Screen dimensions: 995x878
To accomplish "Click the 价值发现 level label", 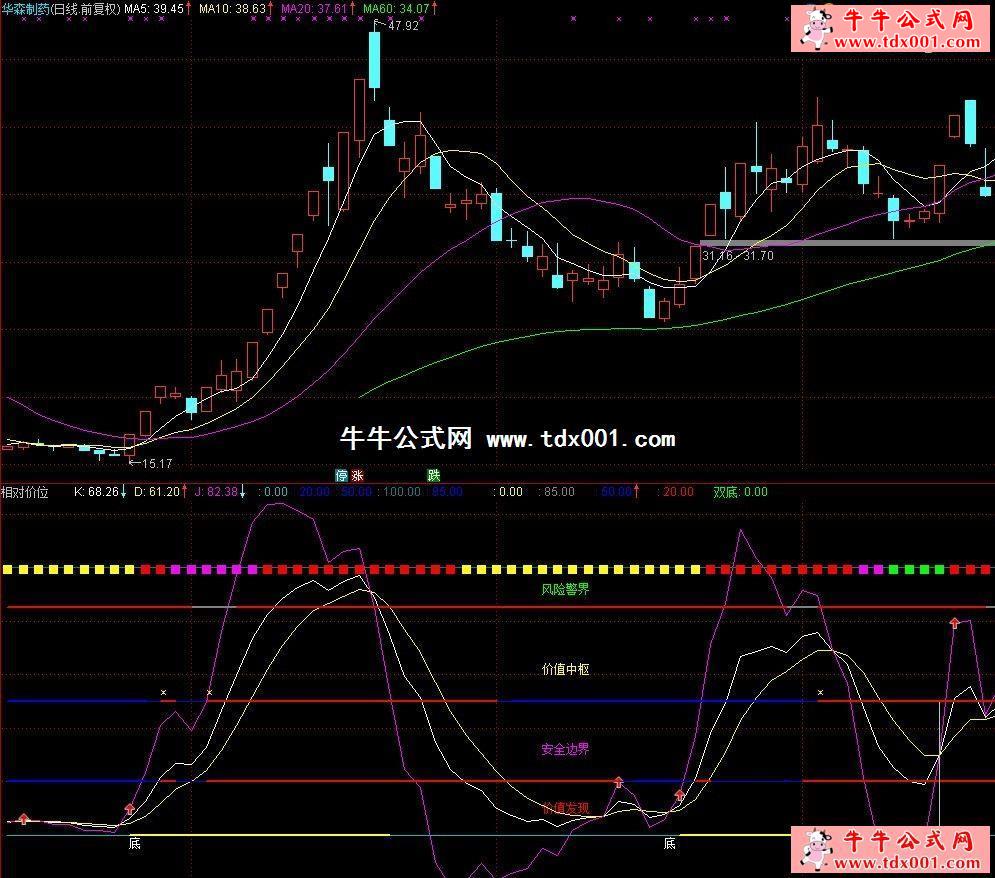I will (x=565, y=808).
